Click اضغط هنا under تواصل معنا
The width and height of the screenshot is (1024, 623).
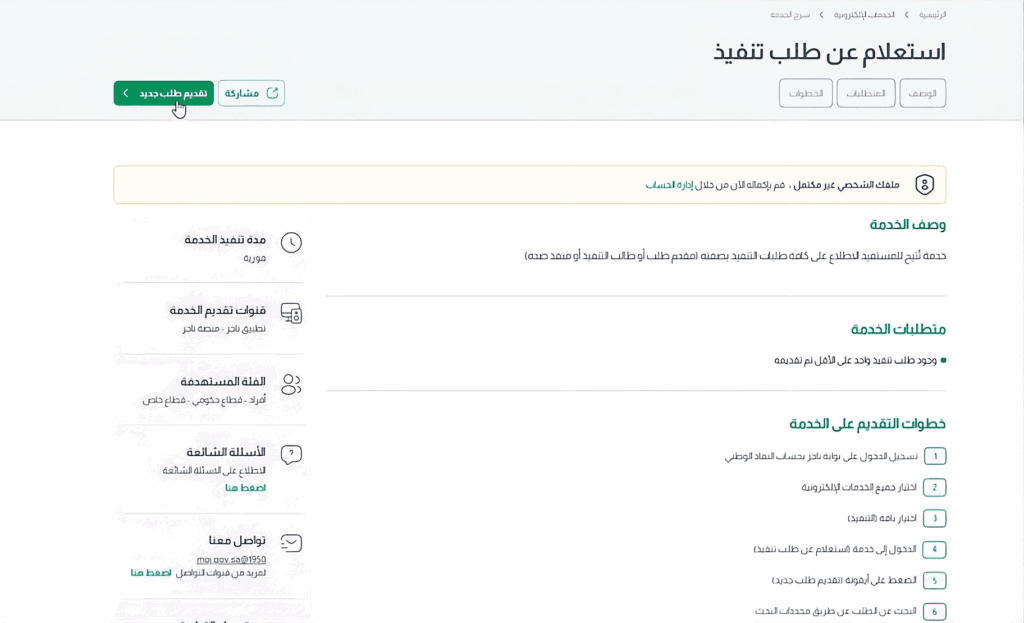151,573
